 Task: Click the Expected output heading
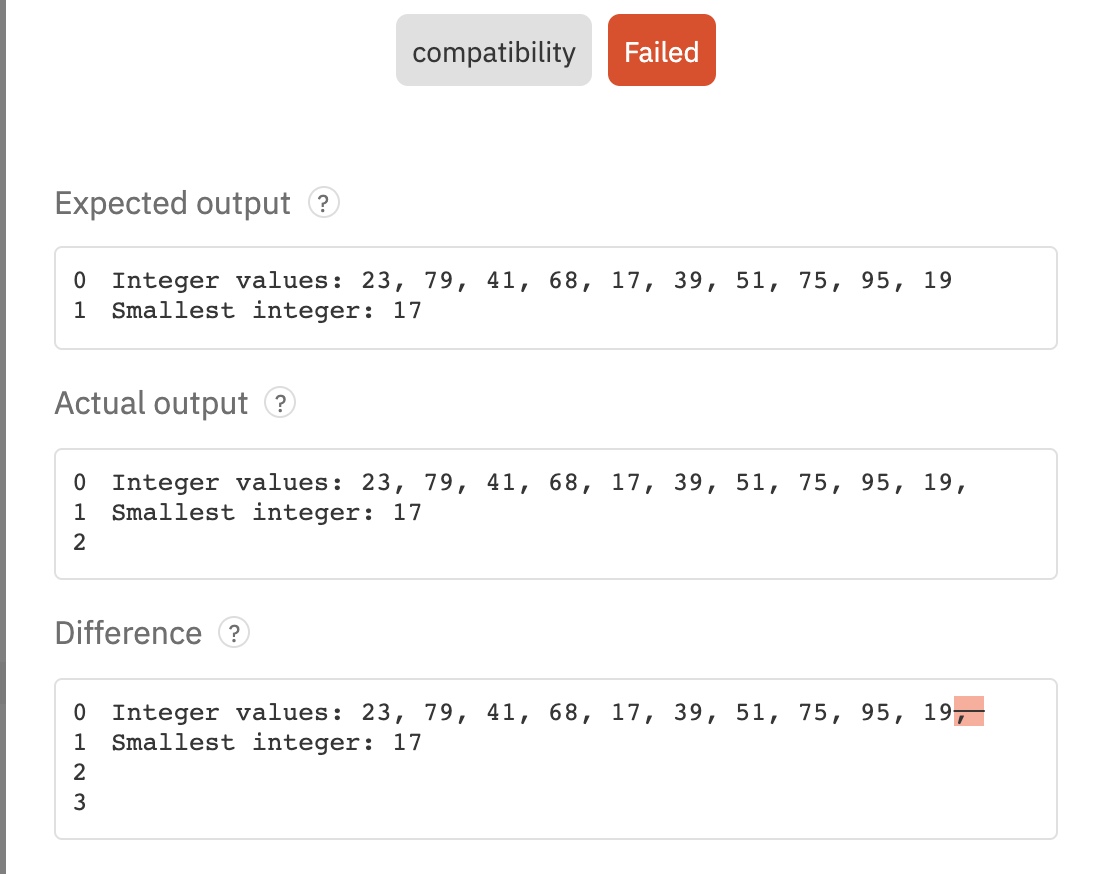pos(171,203)
